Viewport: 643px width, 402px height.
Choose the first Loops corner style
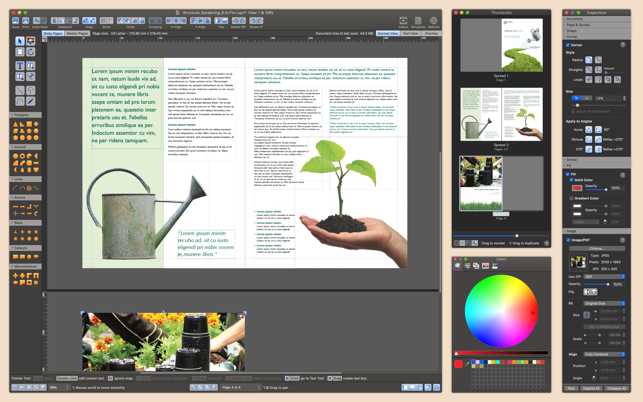pyautogui.click(x=589, y=80)
